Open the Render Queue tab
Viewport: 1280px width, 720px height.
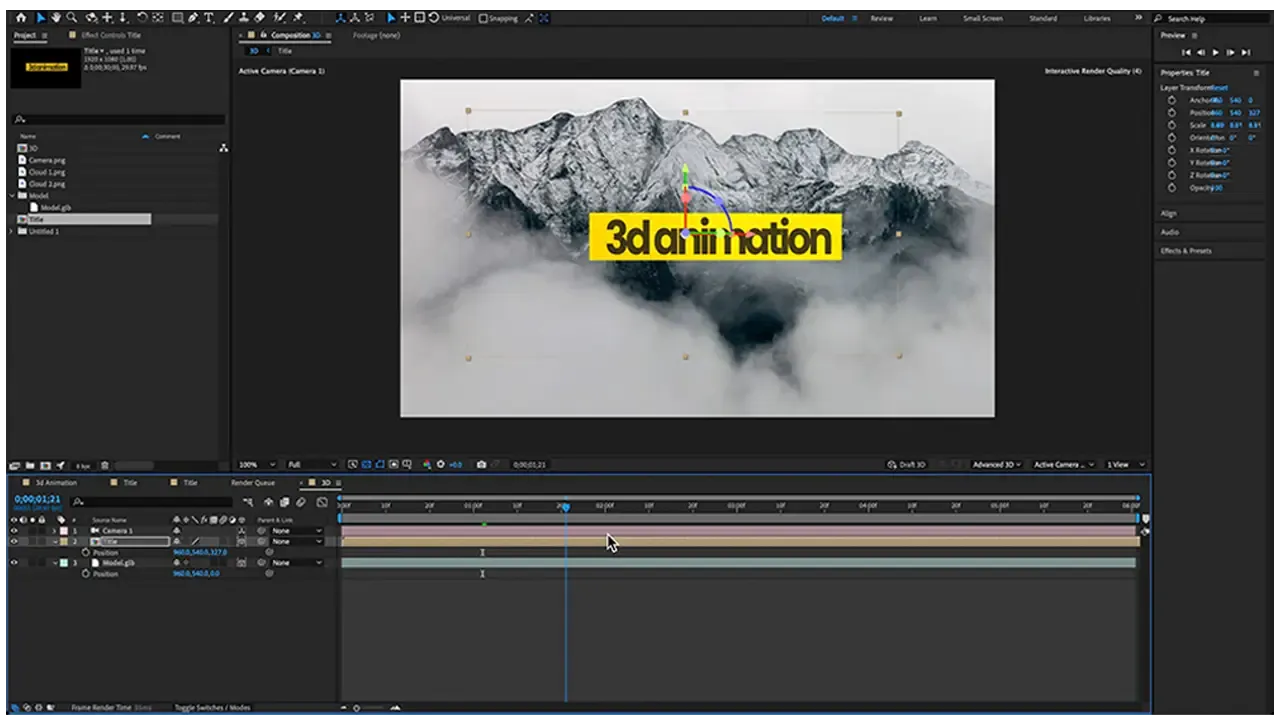tap(252, 482)
